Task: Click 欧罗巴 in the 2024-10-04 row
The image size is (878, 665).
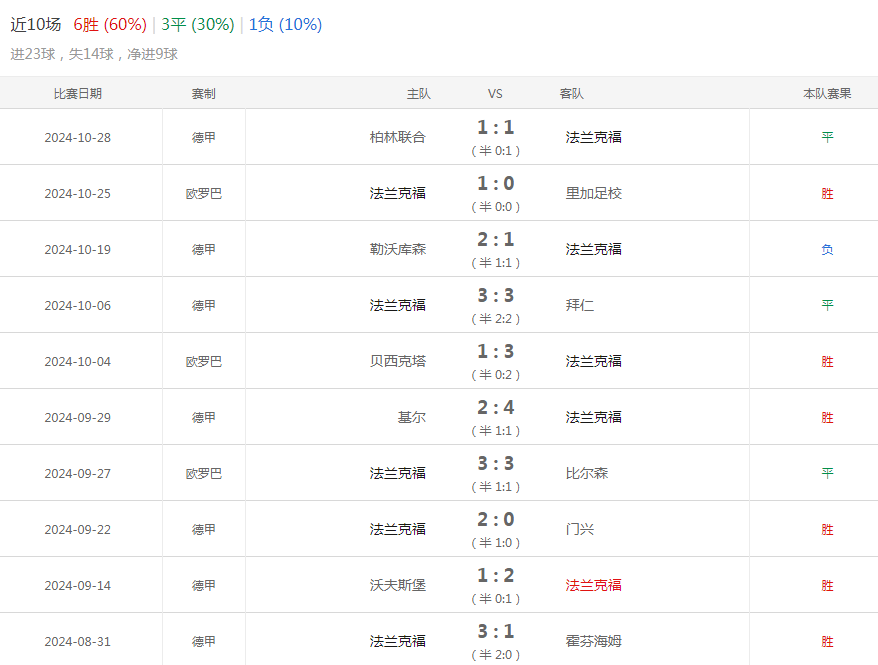Action: point(204,362)
